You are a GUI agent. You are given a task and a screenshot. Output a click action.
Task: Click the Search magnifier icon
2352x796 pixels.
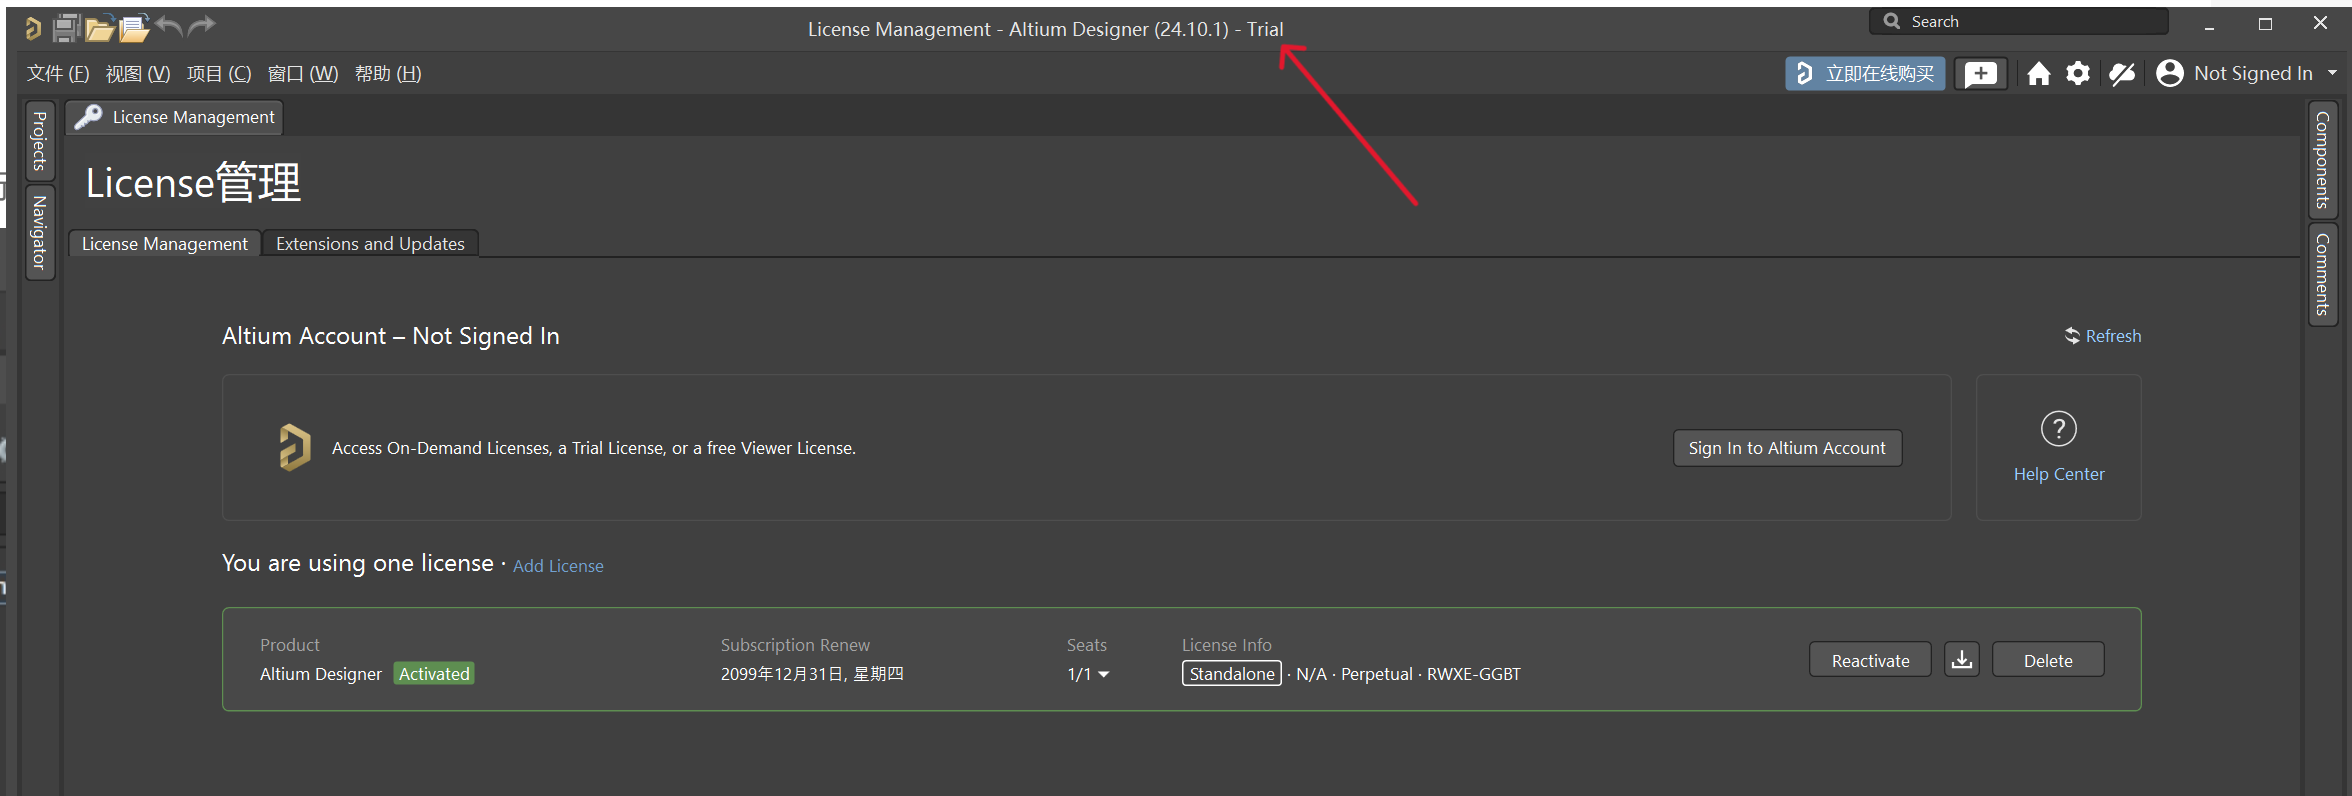pos(1891,21)
